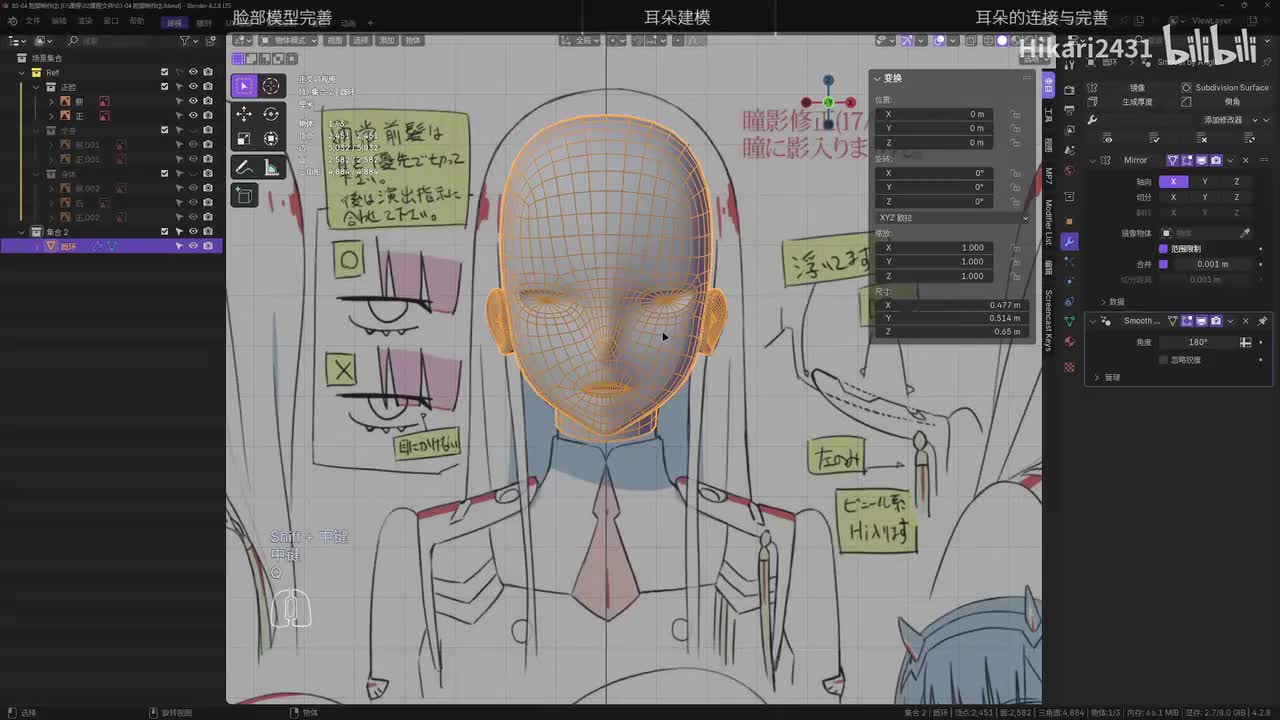
Task: Remove the Mirror modifier with X
Action: (1245, 160)
